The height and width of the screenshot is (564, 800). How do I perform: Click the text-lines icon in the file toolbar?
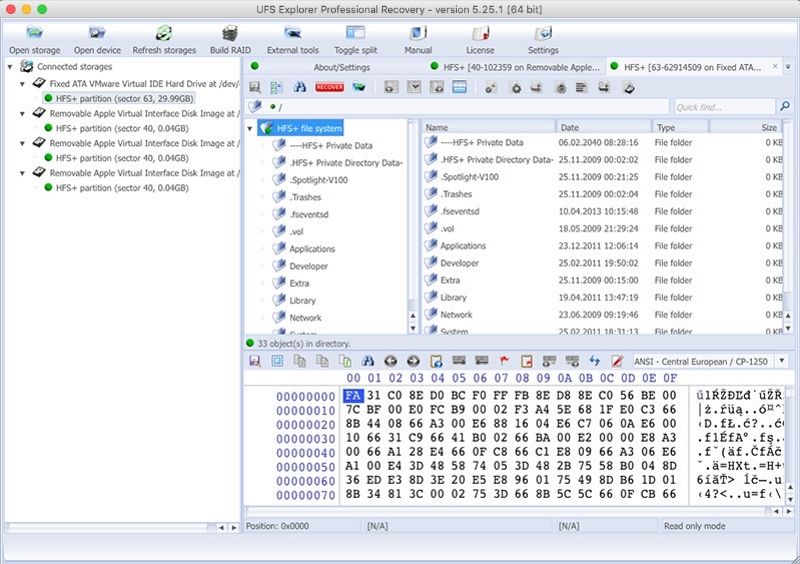pos(581,88)
